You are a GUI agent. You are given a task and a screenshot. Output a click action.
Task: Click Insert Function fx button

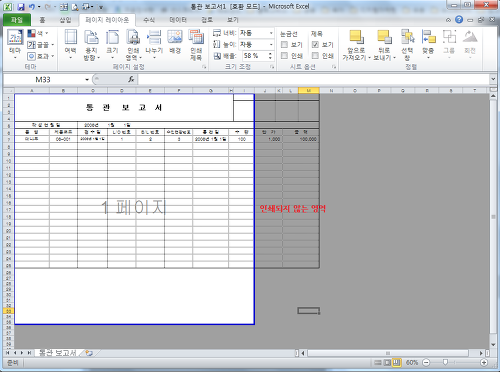tap(131, 79)
